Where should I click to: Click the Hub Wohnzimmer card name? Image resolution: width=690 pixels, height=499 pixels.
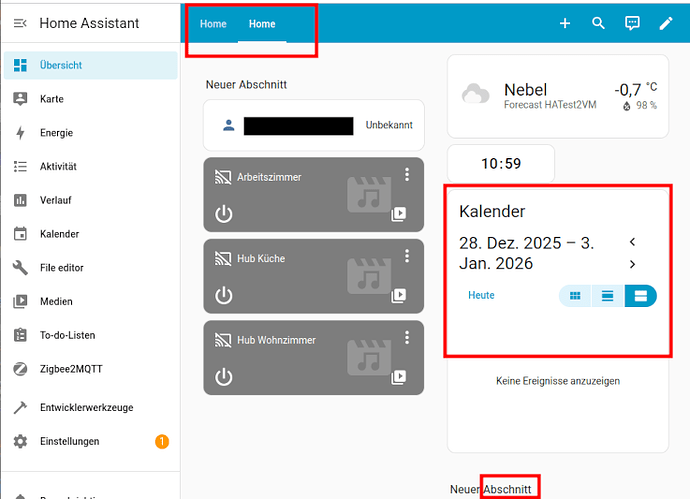[x=276, y=340]
